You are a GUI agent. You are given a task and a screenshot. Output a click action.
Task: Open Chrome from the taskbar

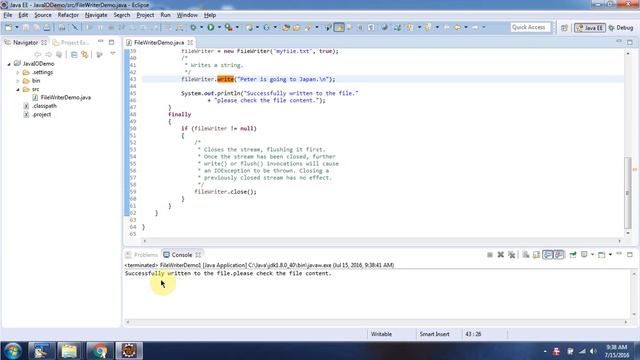[99, 351]
